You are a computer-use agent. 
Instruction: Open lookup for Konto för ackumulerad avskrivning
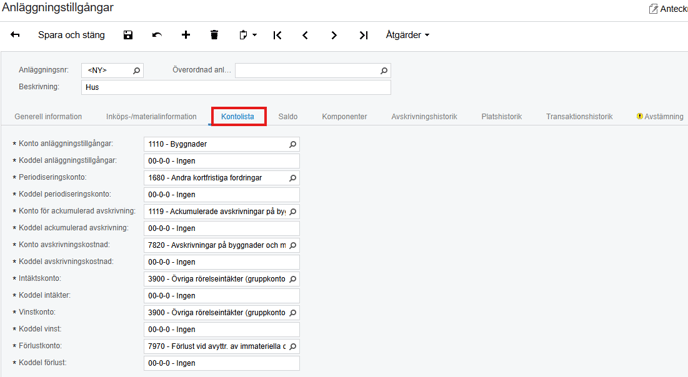pos(293,212)
